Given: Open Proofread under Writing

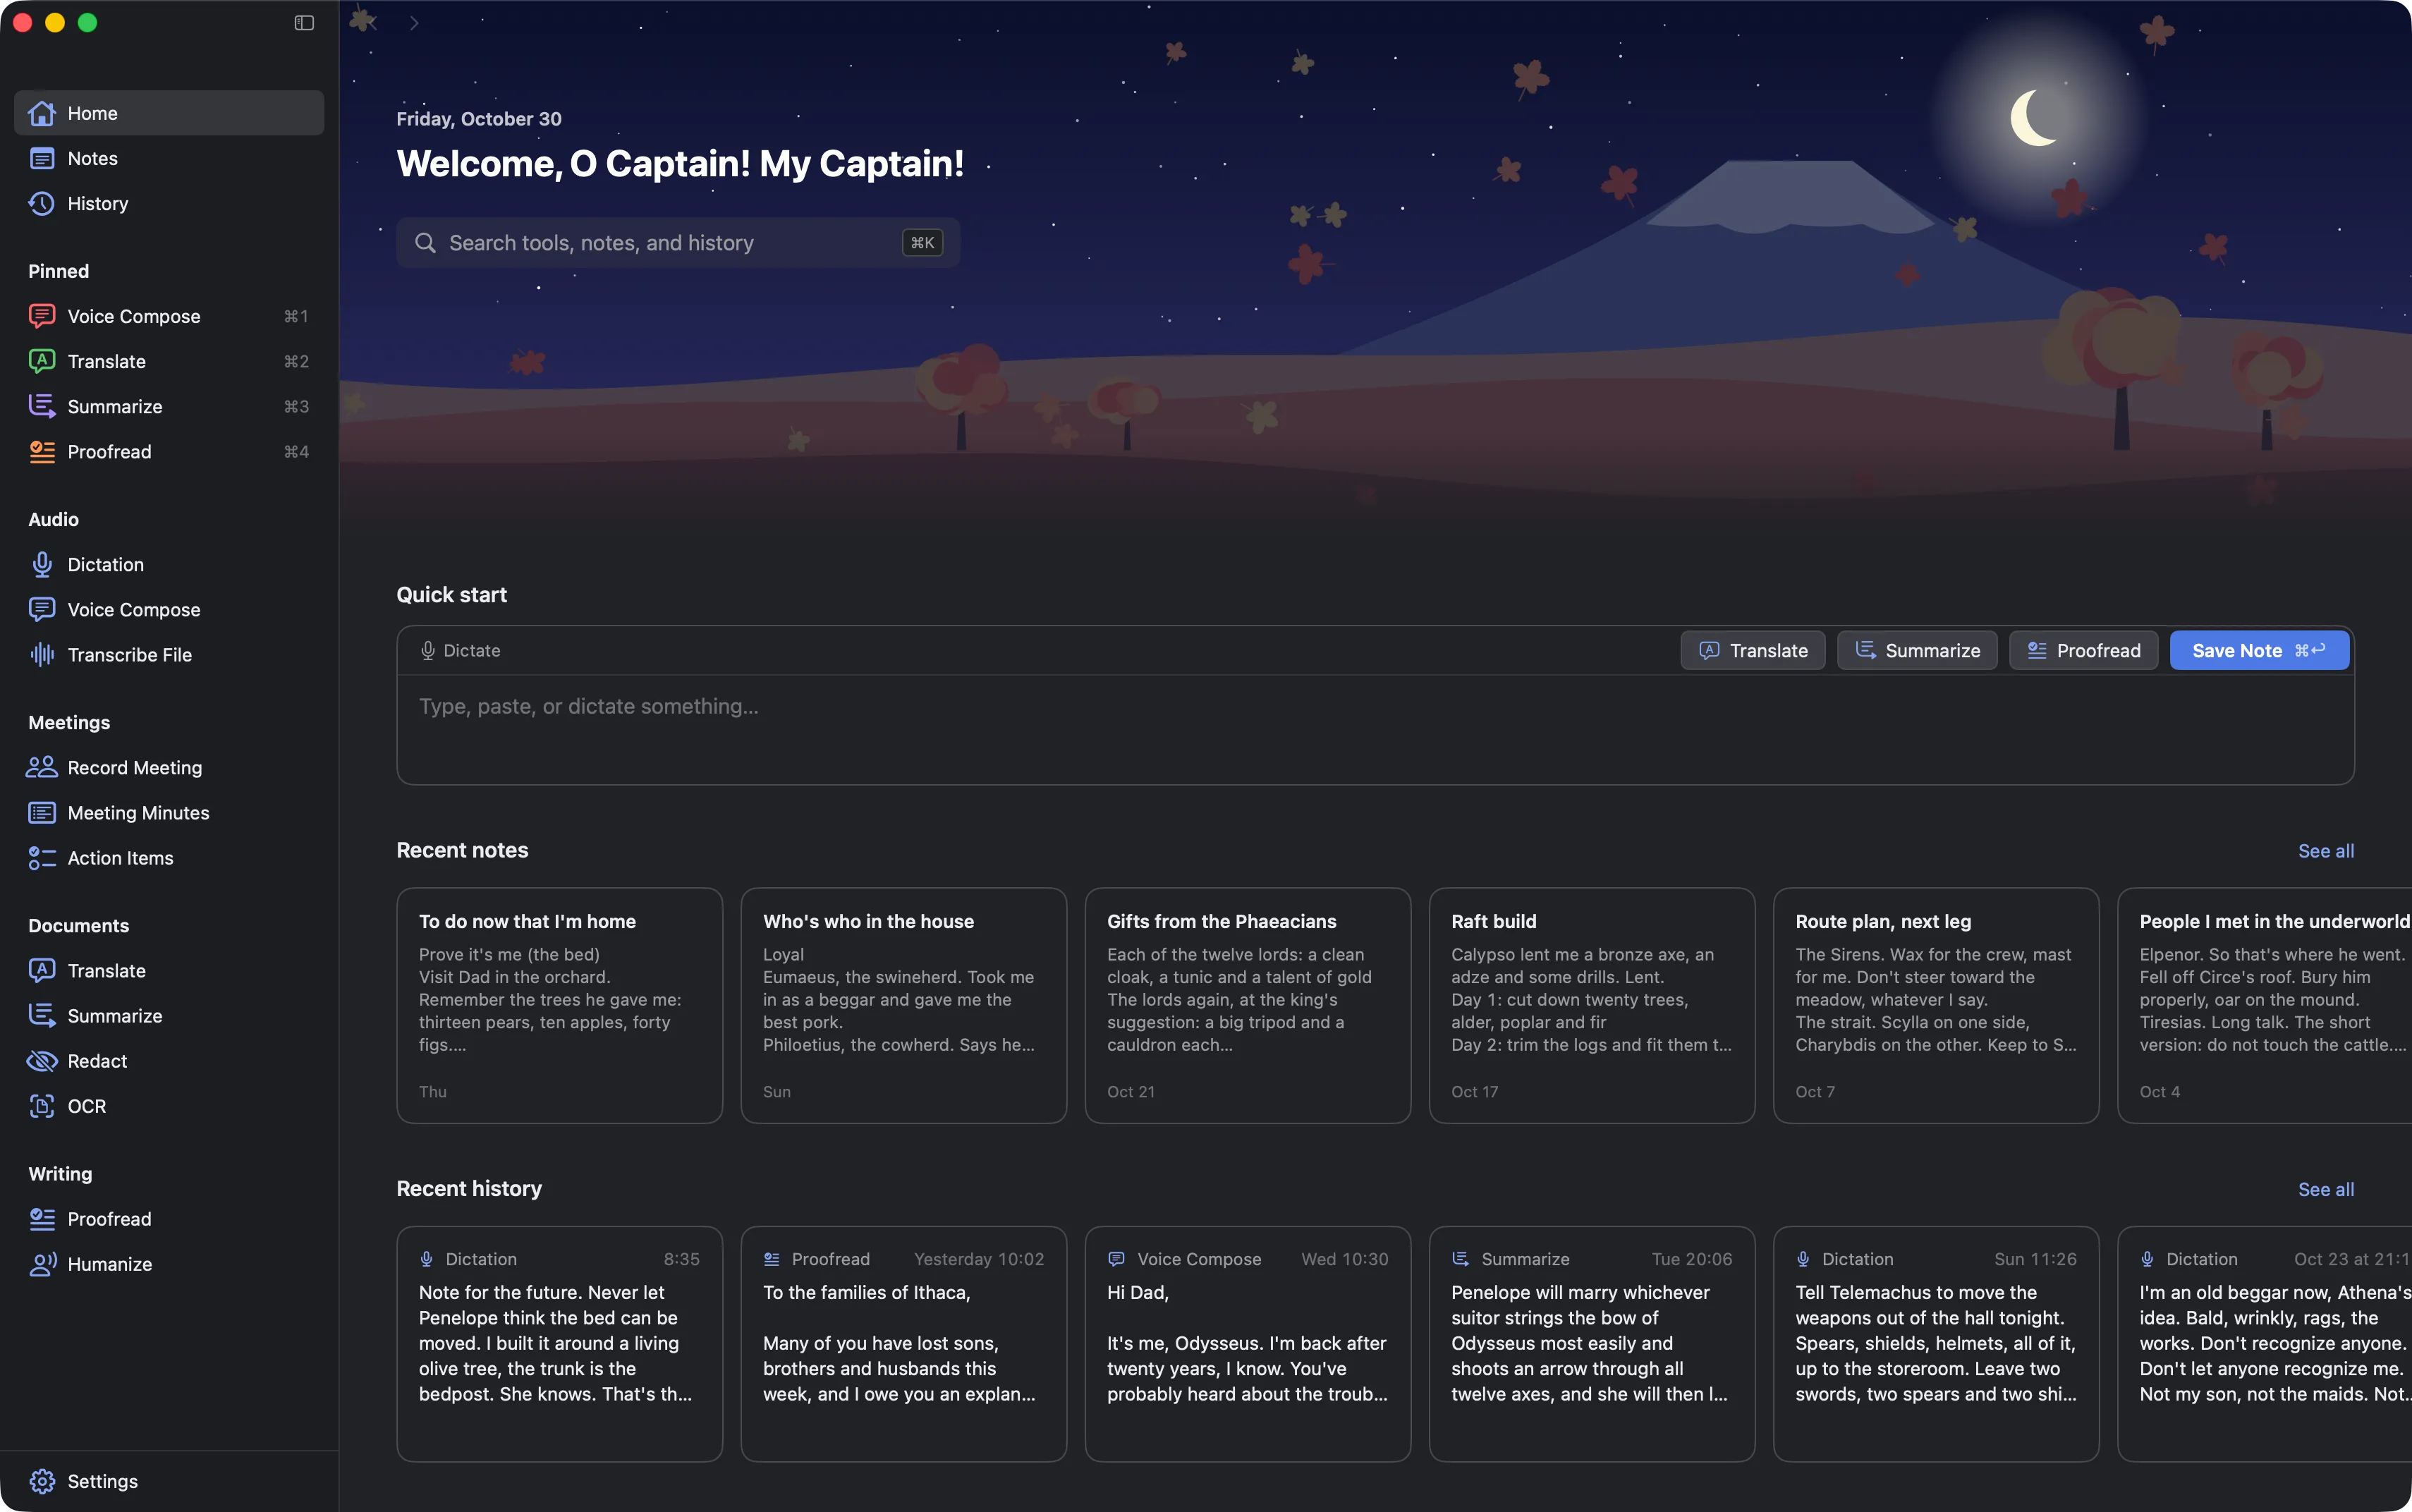Looking at the screenshot, I should click(x=169, y=1218).
